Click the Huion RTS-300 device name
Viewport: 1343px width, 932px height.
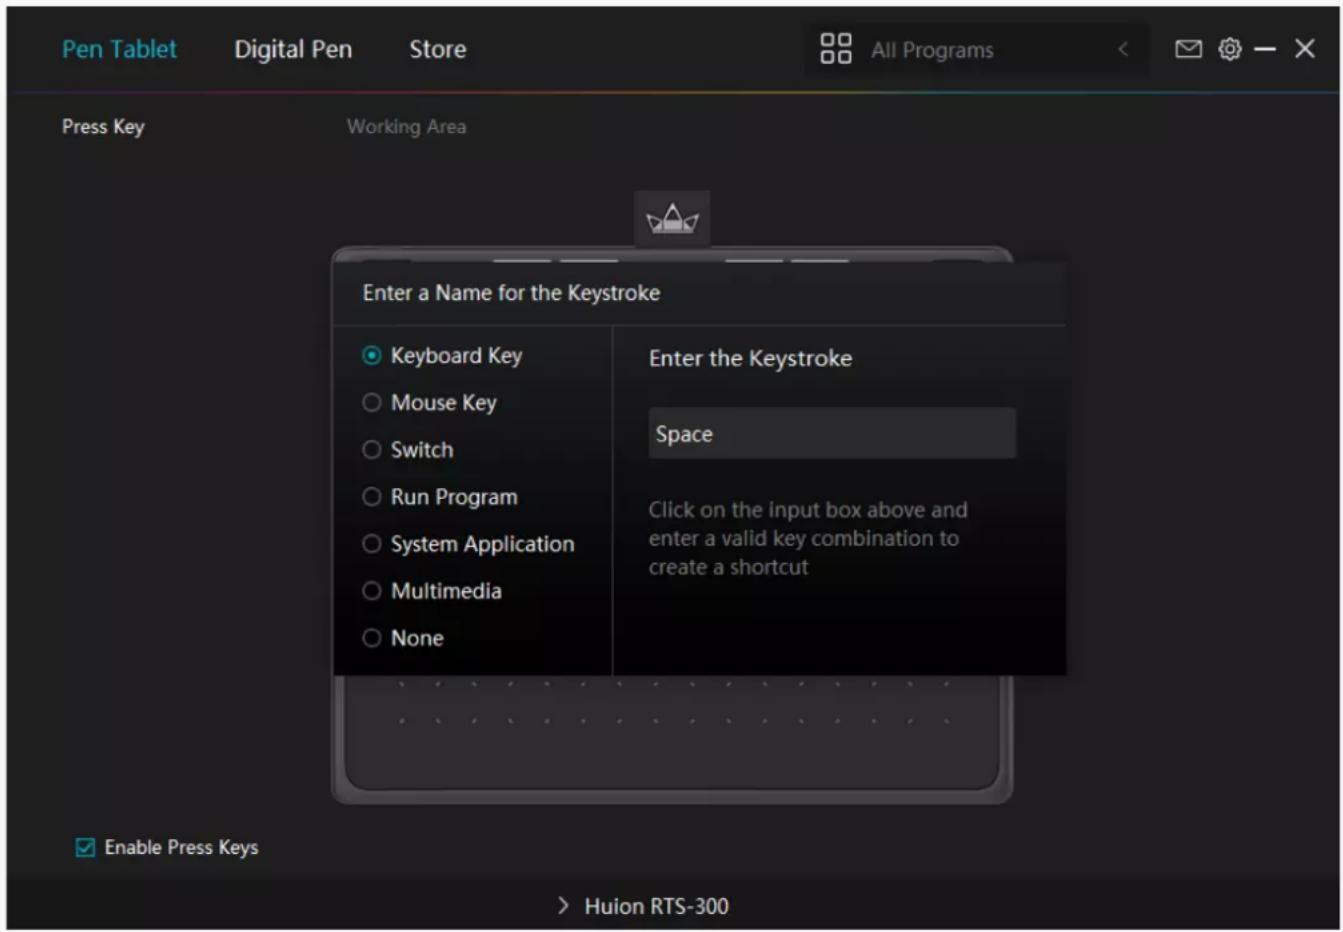656,906
